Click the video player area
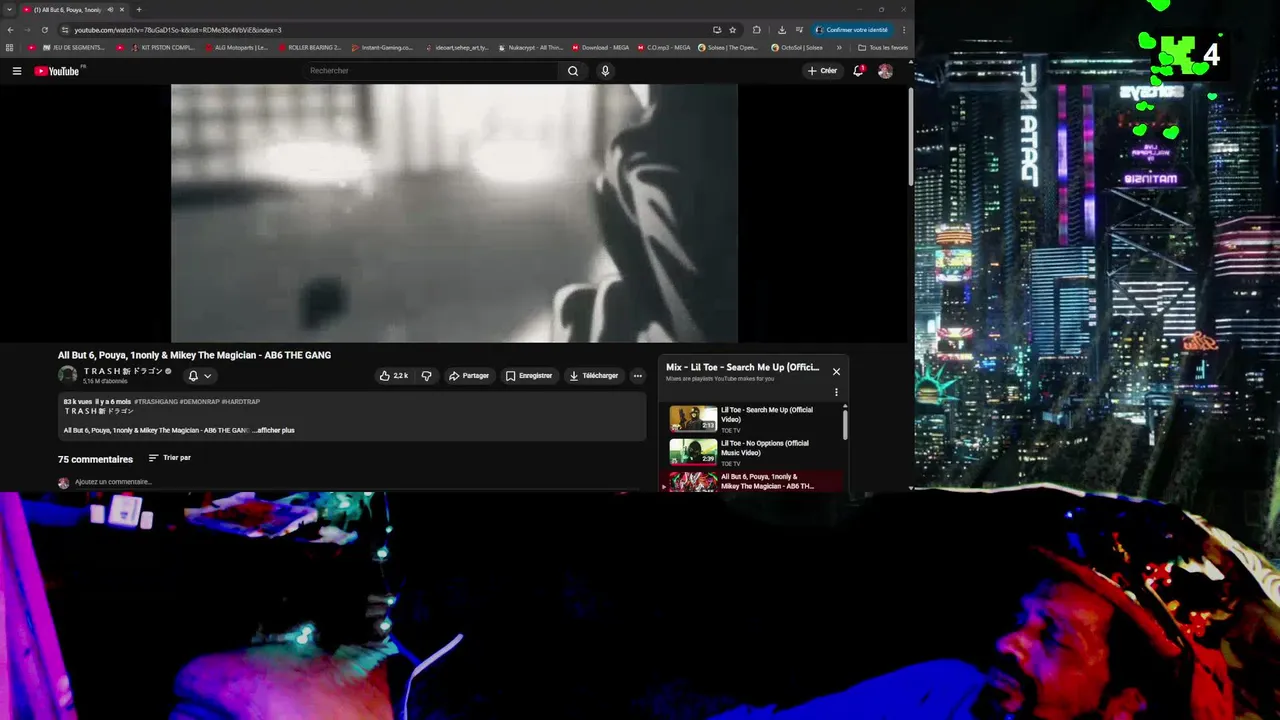Screen dimensions: 1280x720 pos(454,213)
